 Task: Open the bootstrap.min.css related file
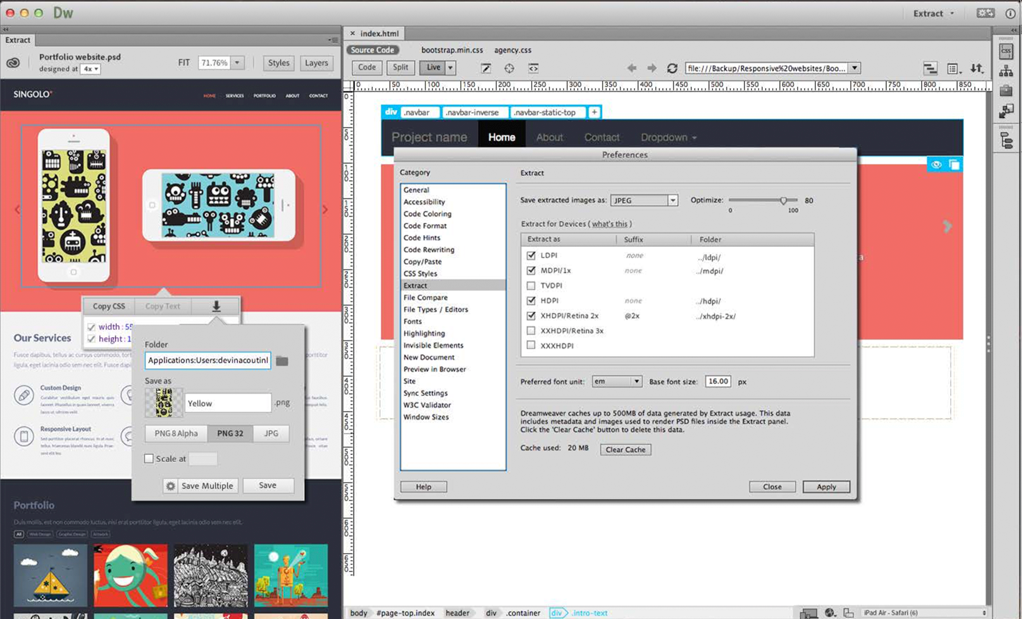(452, 50)
